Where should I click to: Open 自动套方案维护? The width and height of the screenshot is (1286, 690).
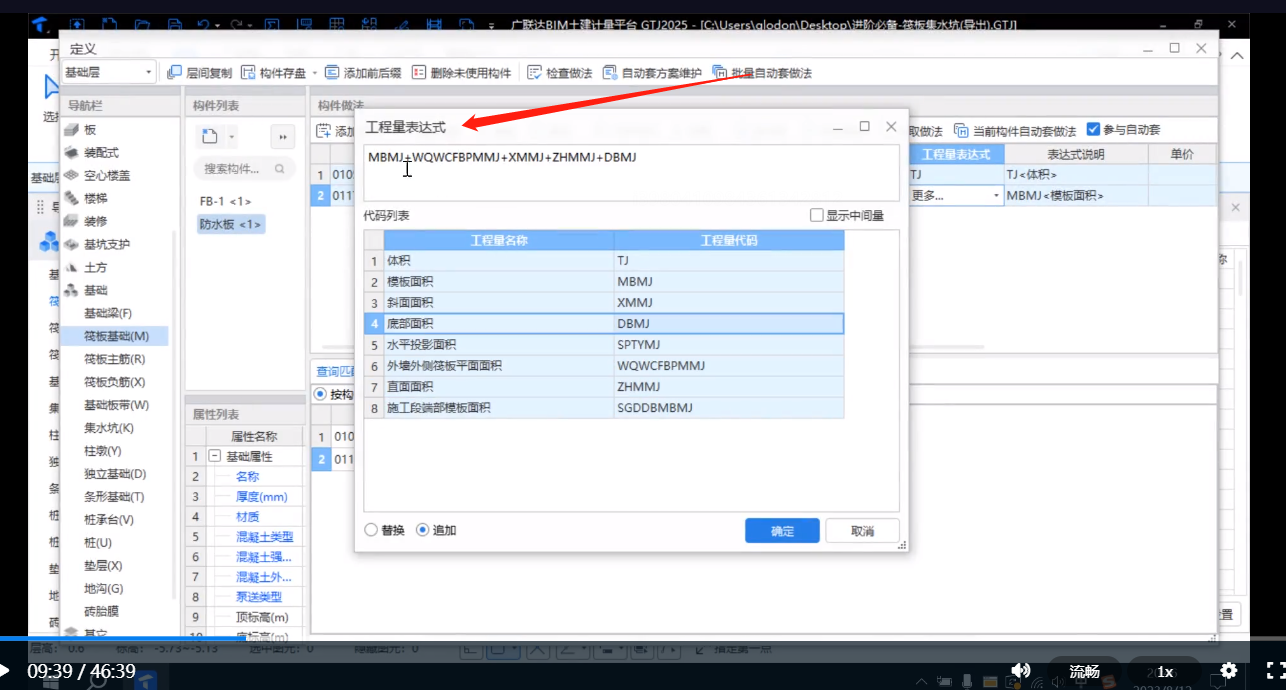click(652, 73)
